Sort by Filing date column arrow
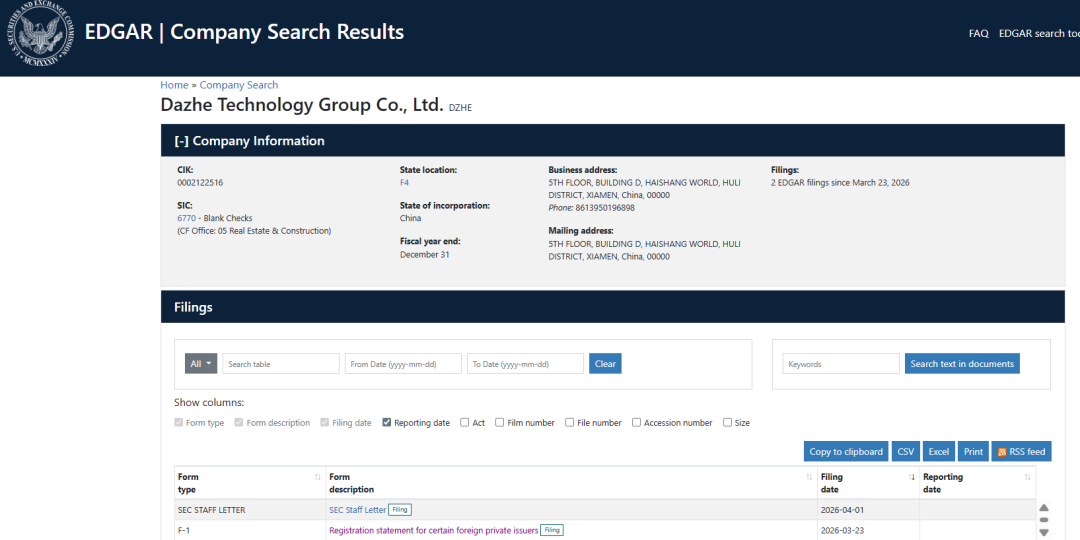The height and width of the screenshot is (540, 1080). (x=912, y=478)
